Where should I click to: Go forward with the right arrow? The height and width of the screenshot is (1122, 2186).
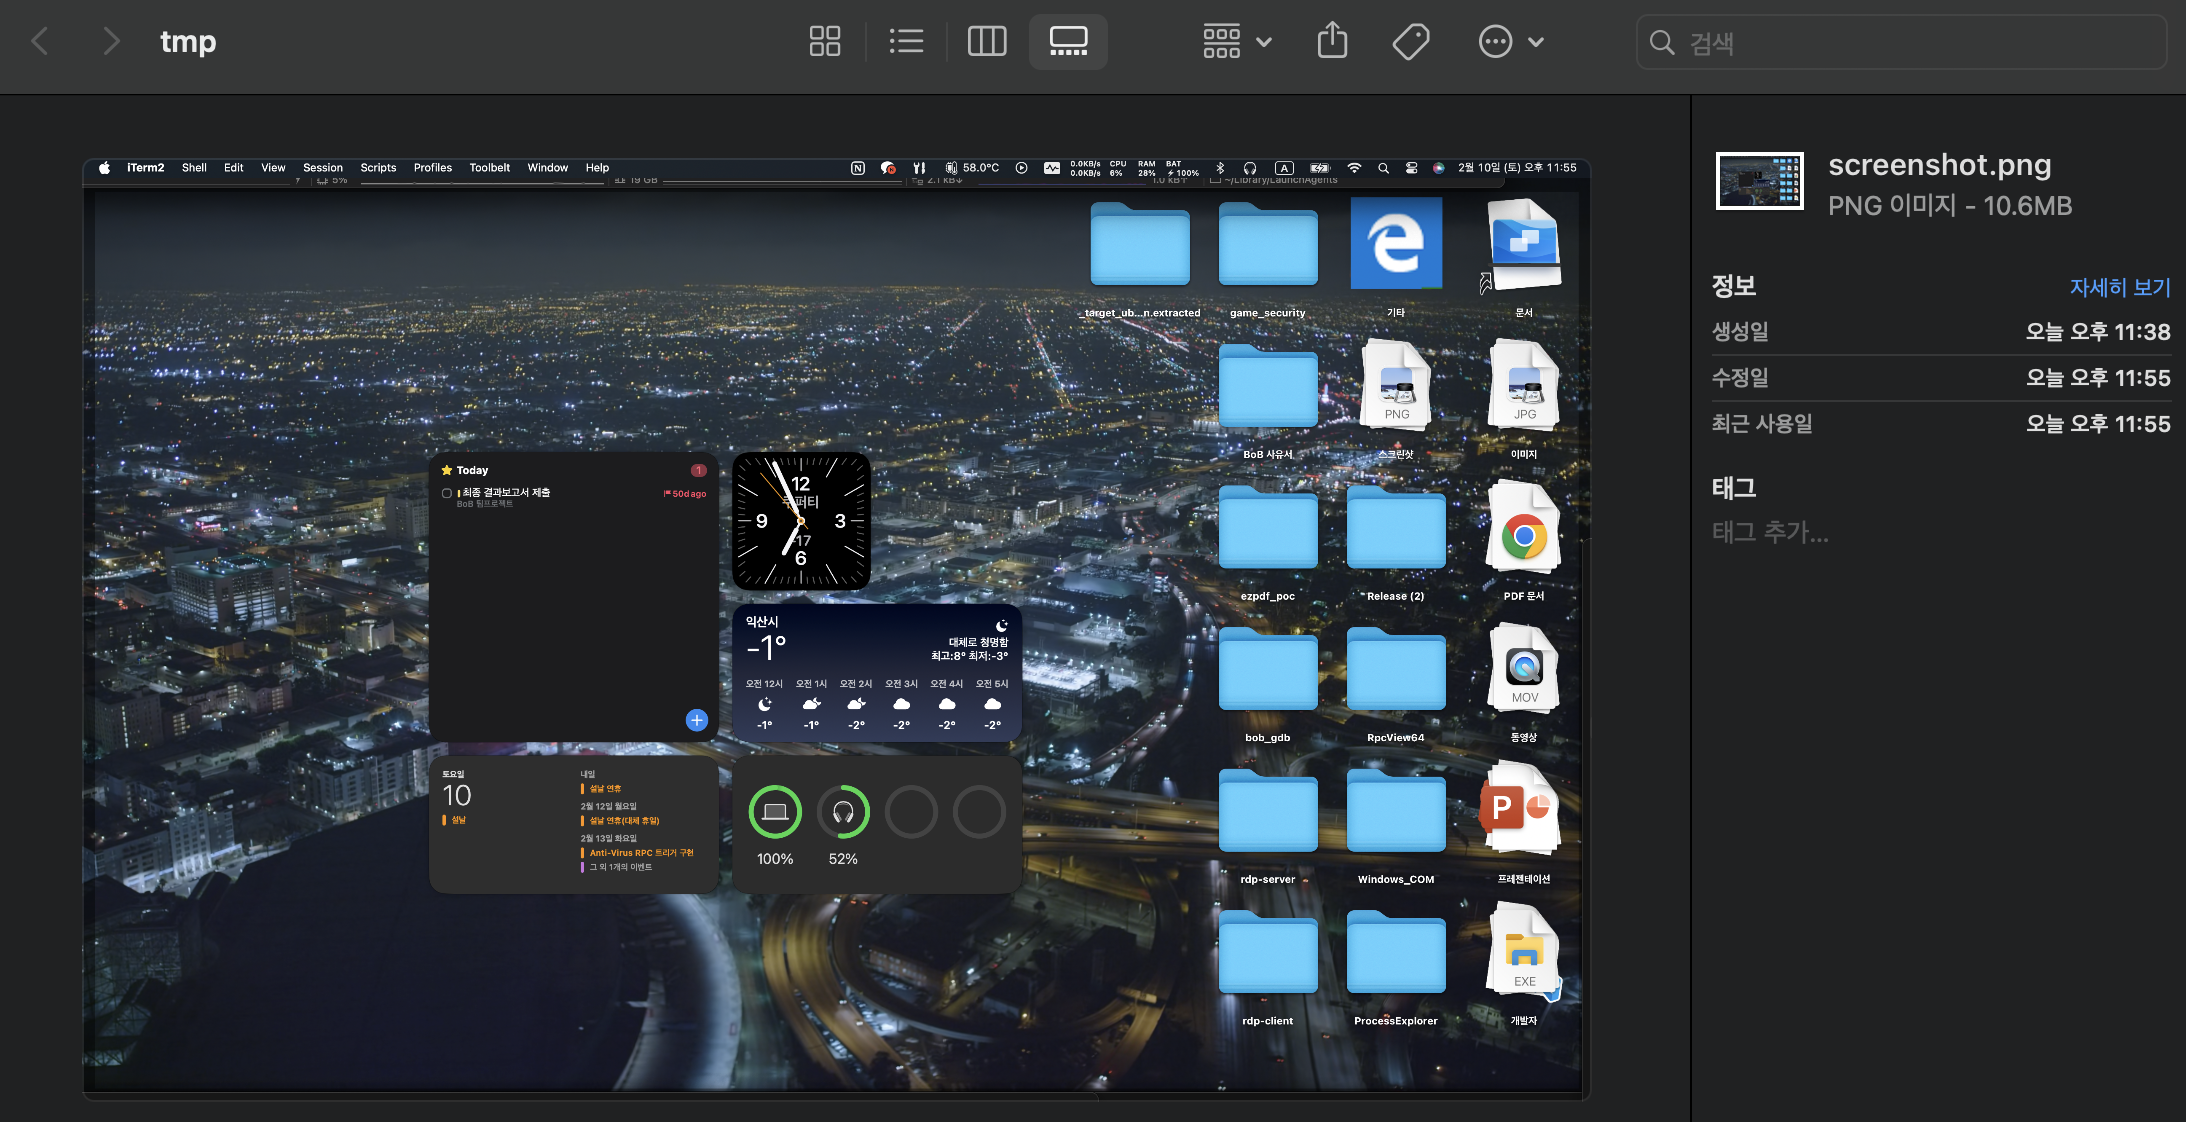(x=111, y=41)
